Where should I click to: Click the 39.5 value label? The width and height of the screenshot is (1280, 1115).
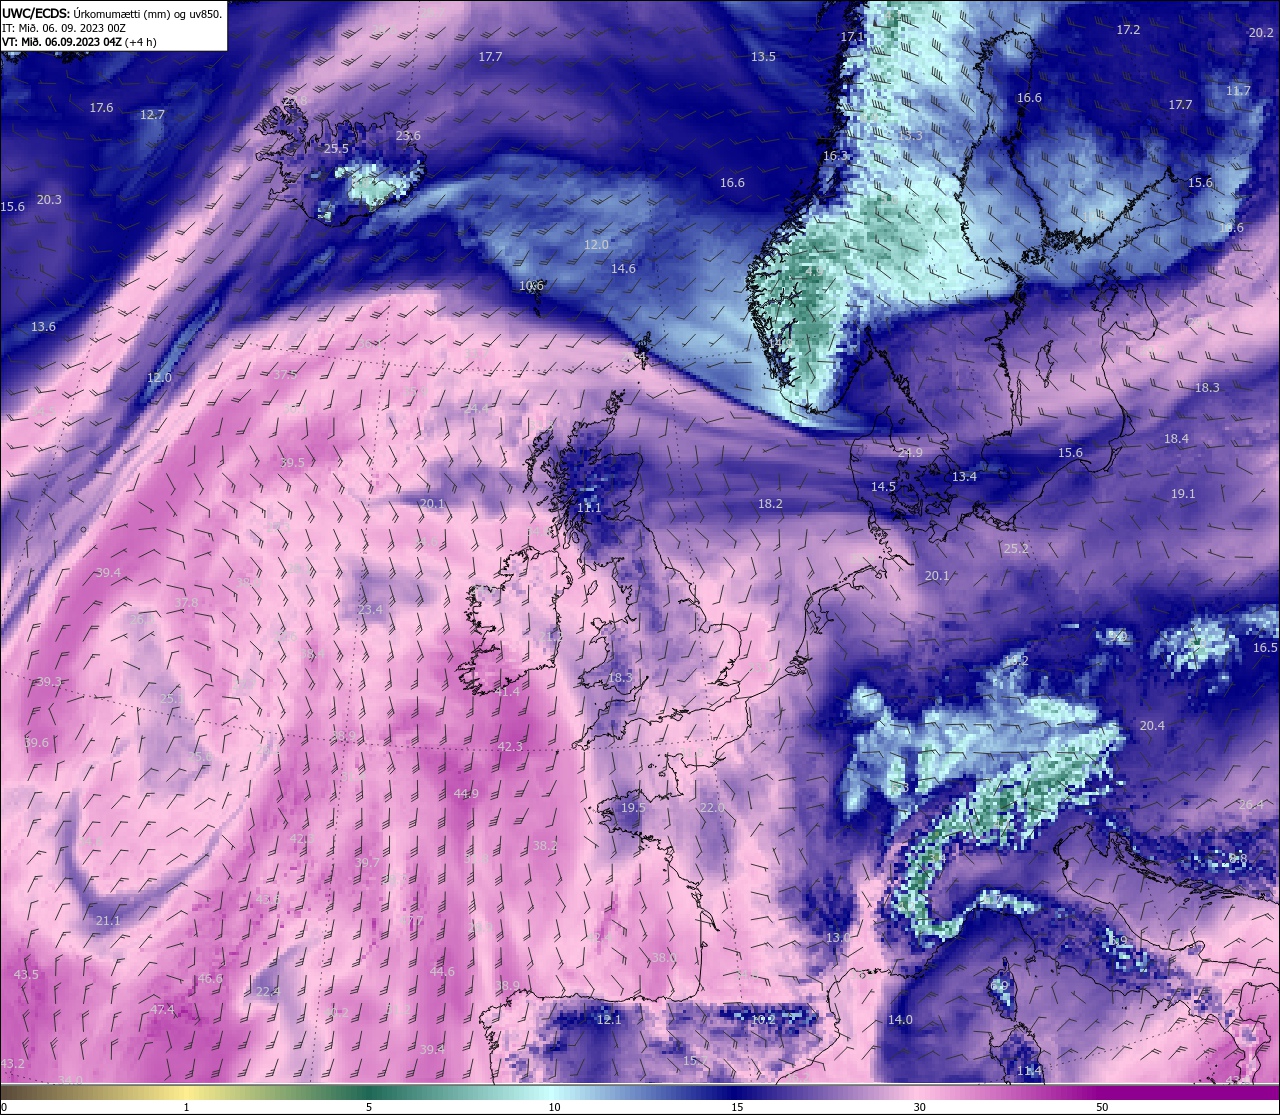tap(292, 464)
